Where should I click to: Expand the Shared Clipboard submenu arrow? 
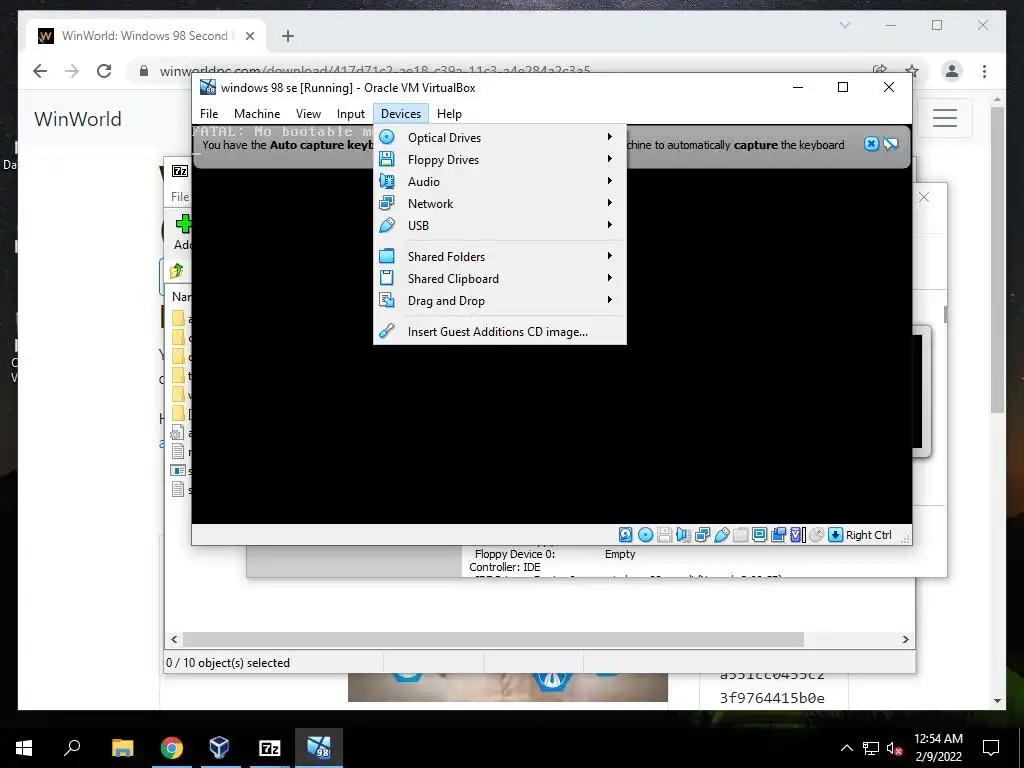pyautogui.click(x=609, y=278)
